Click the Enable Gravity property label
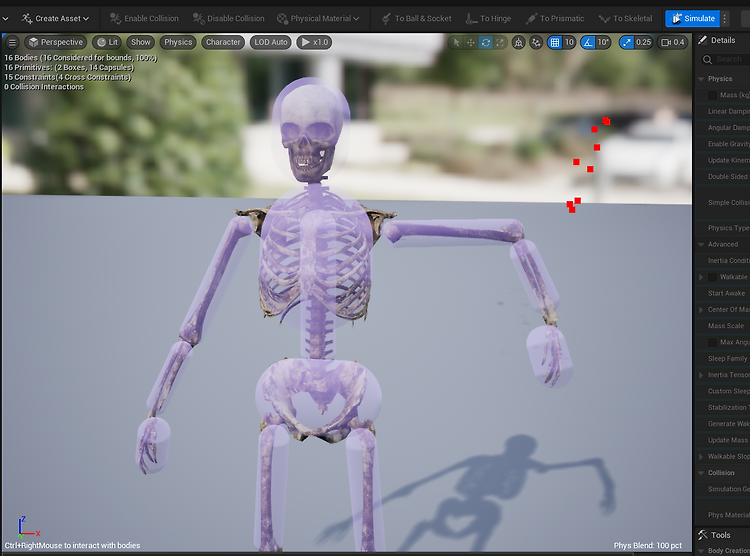Image resolution: width=750 pixels, height=556 pixels. tap(729, 144)
